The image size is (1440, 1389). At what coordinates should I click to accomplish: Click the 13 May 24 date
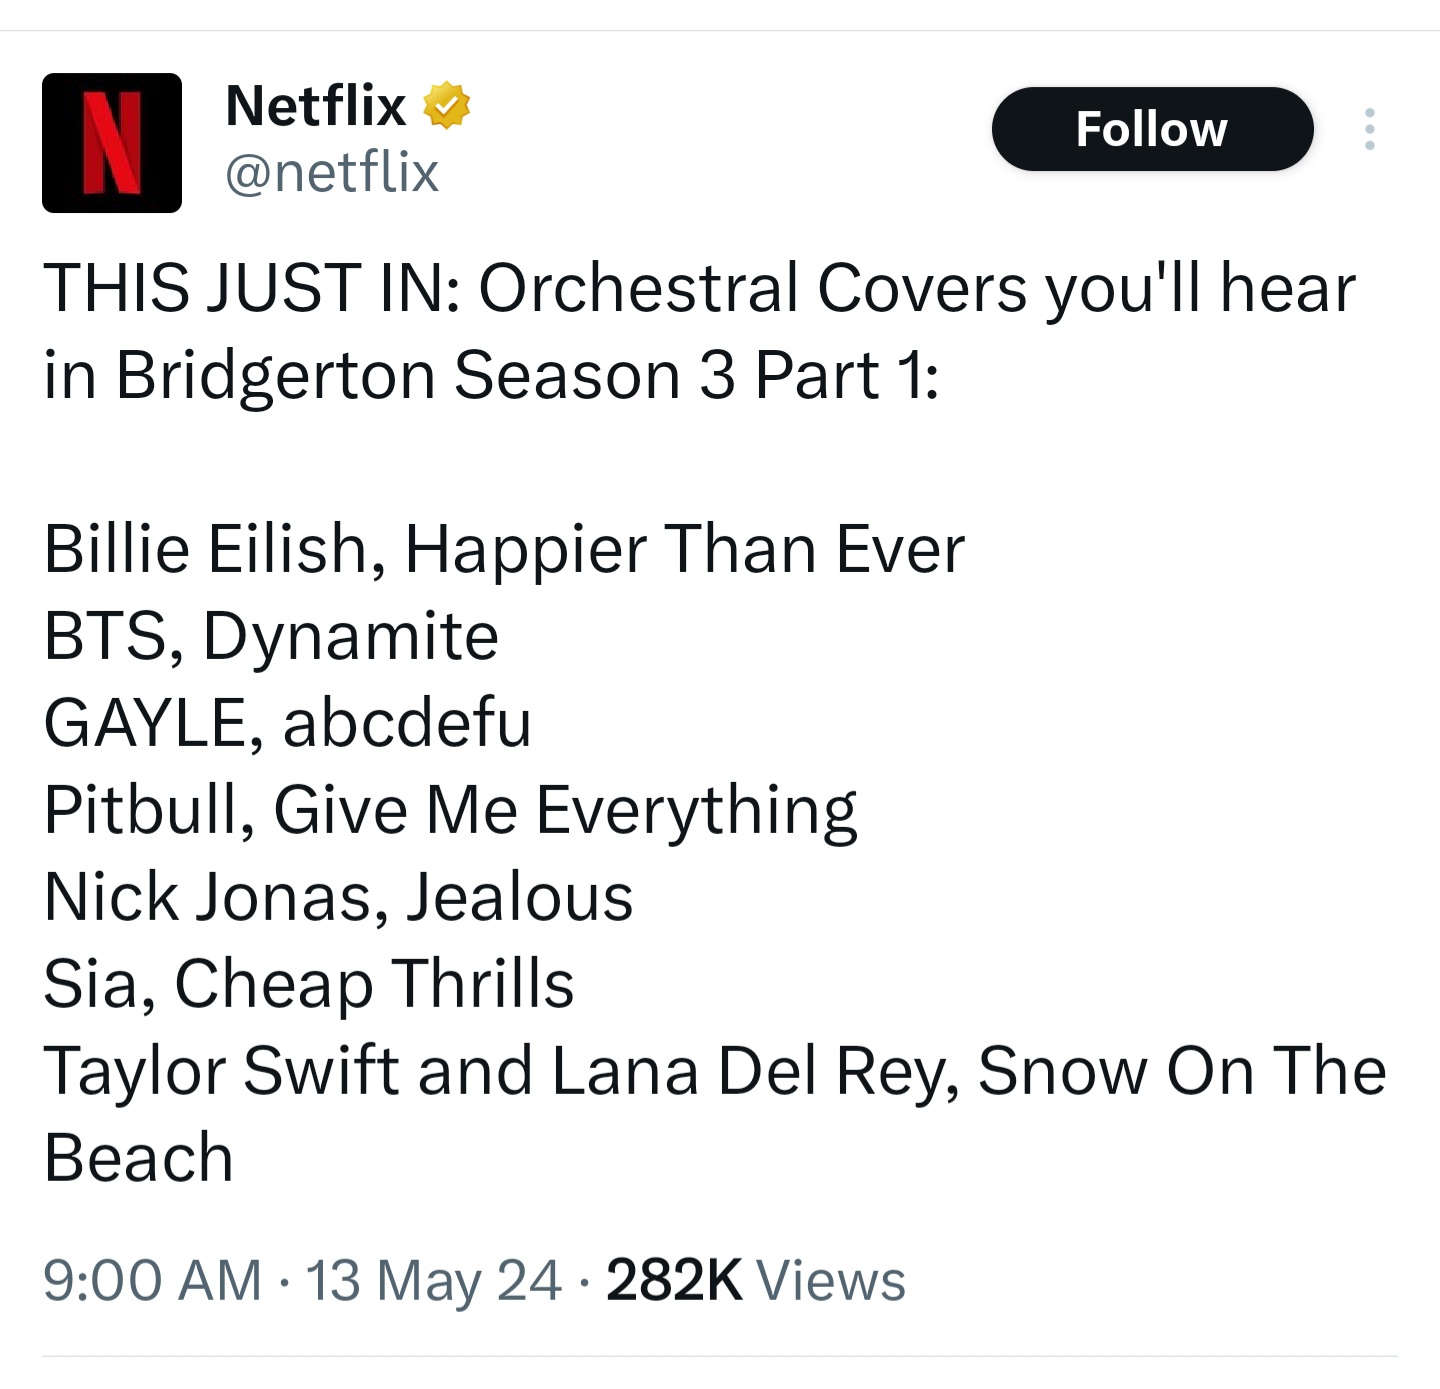click(x=433, y=1281)
